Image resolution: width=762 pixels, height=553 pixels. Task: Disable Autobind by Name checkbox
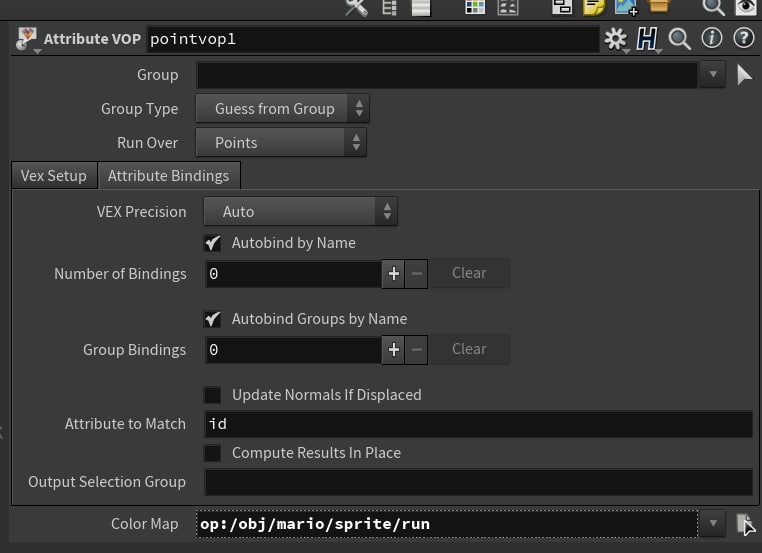212,243
